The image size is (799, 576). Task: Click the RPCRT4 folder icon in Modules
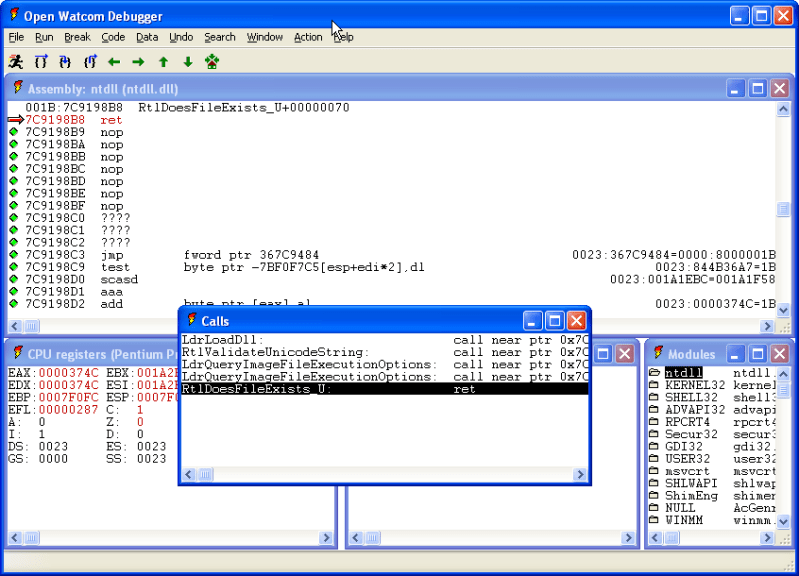tap(654, 422)
